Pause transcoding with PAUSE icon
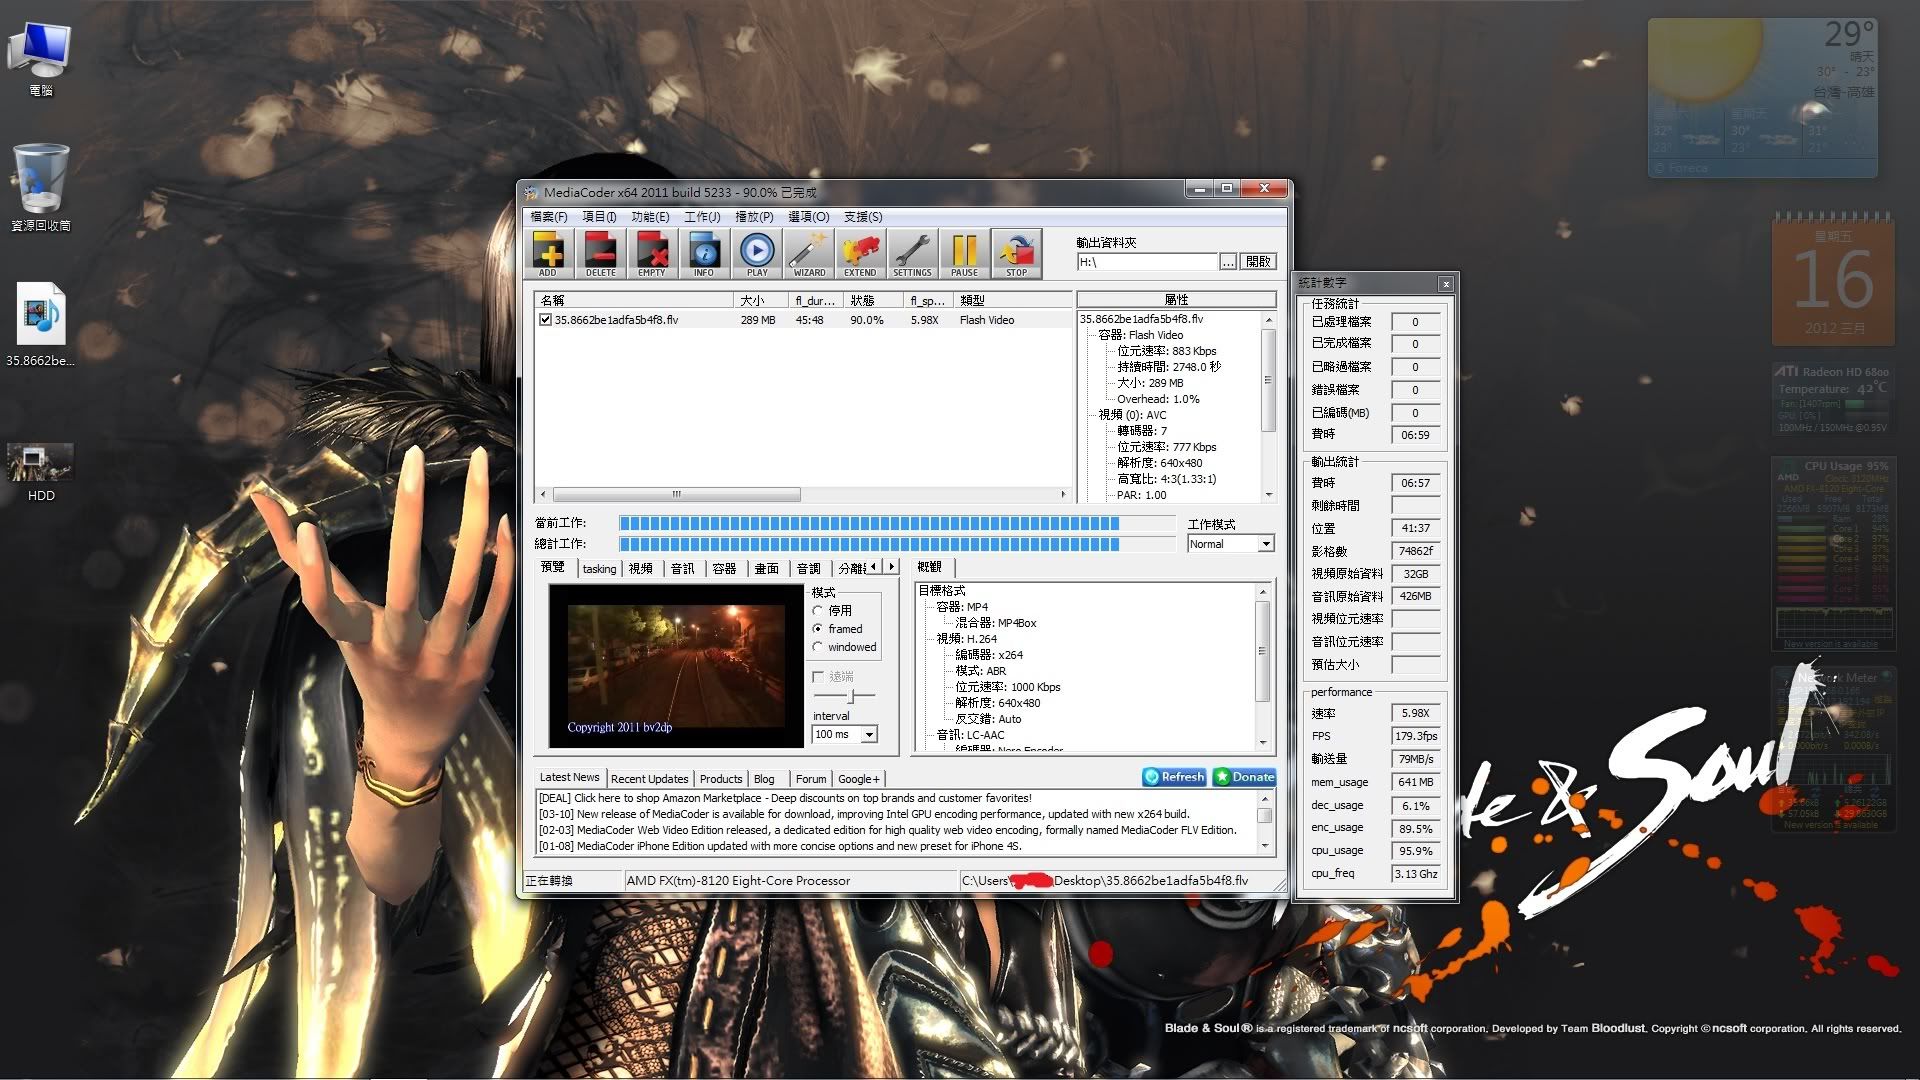The width and height of the screenshot is (1920, 1080). click(964, 253)
